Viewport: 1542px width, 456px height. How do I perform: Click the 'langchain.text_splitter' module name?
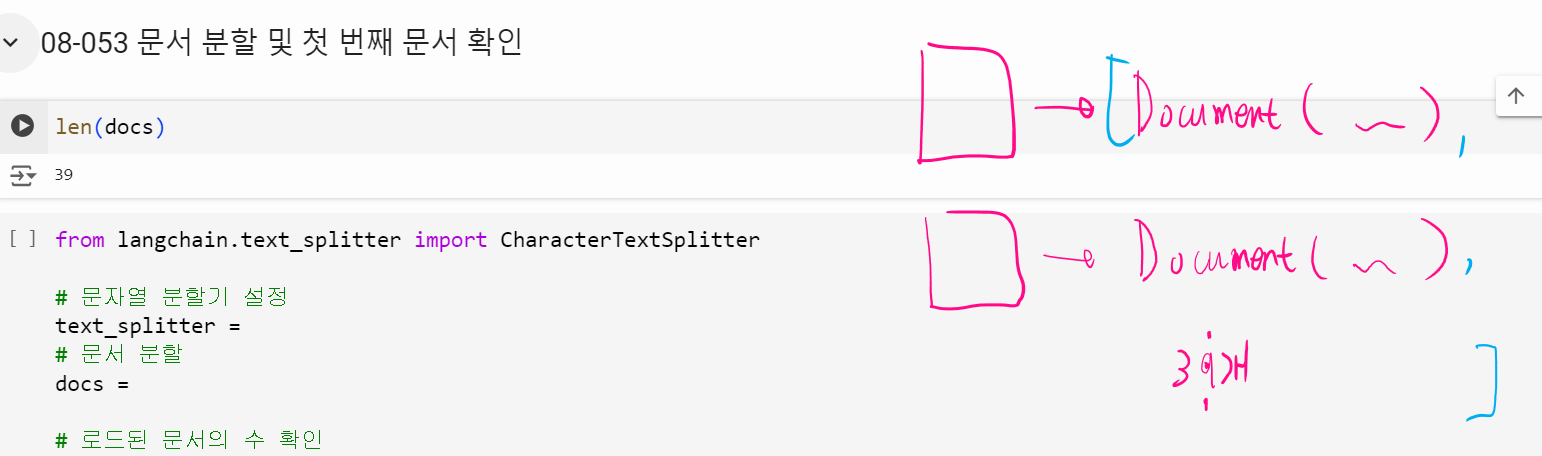click(259, 240)
